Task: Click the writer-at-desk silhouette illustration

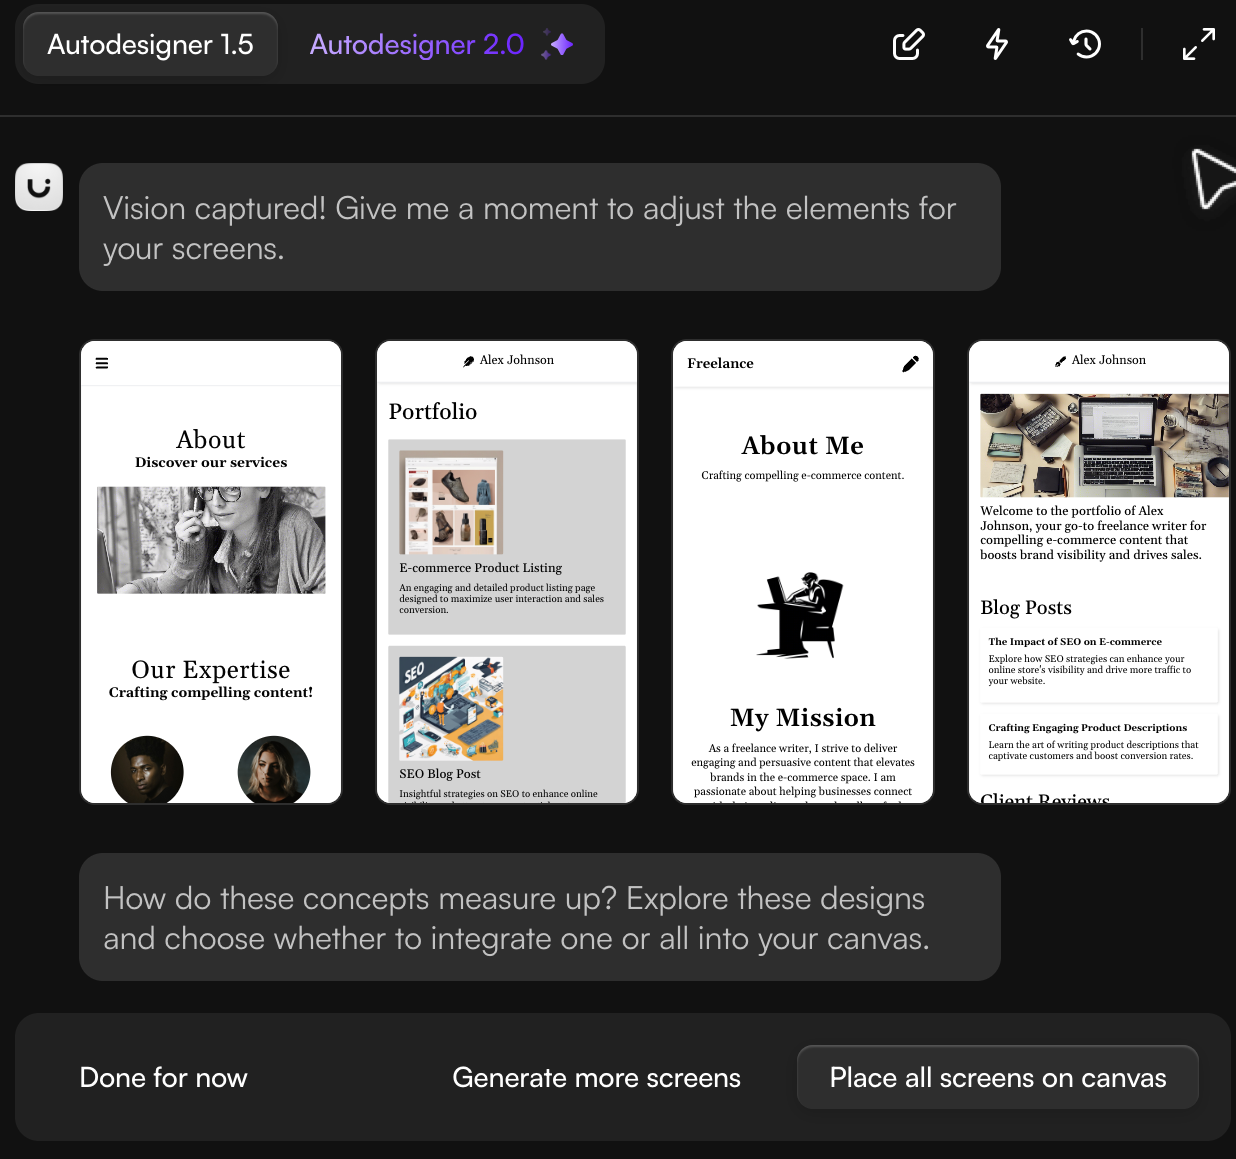Action: pos(800,615)
